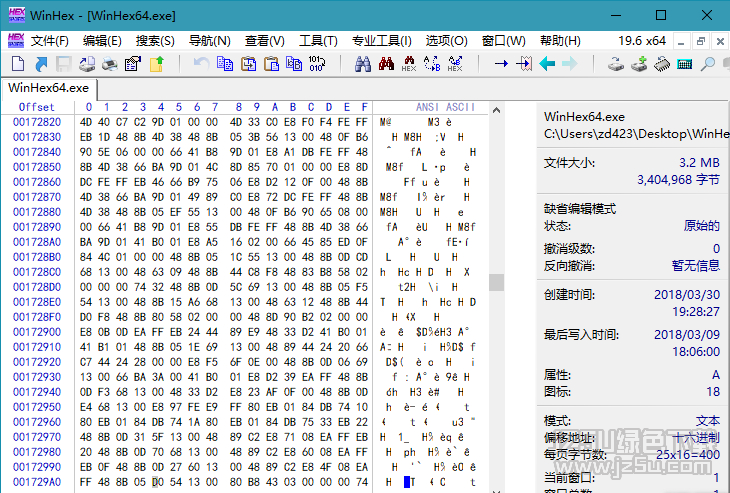Click offset row 00172950
Image resolution: width=730 pixels, height=493 pixels.
37,407
